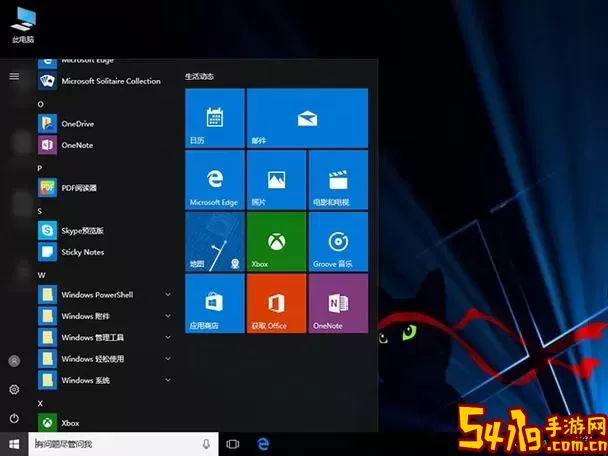This screenshot has height=456, width=608.
Task: Click the 获取 Office tile
Action: [276, 303]
